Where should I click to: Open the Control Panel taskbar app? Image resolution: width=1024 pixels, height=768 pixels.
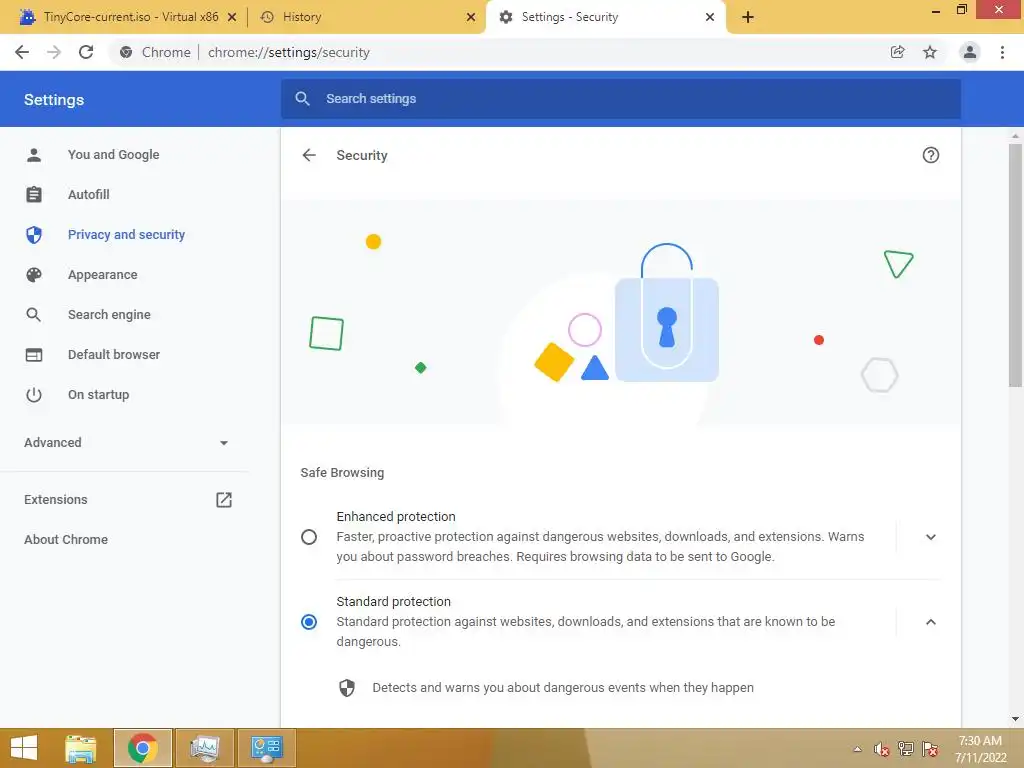[267, 748]
